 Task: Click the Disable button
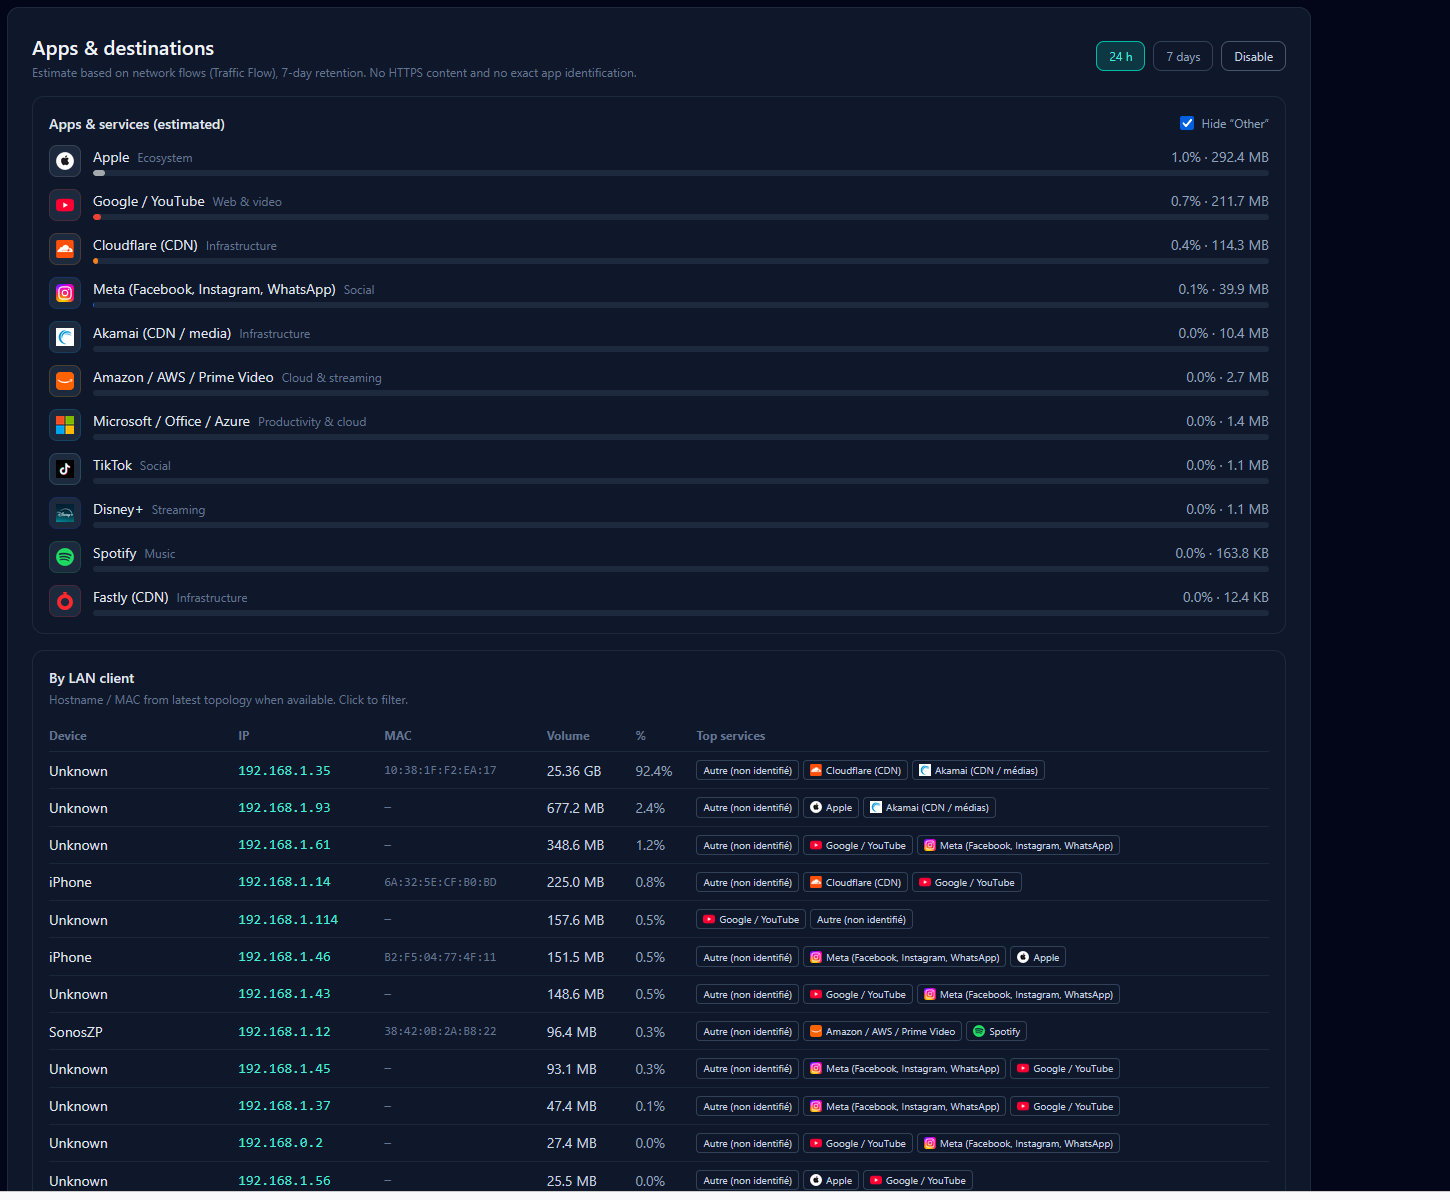(1253, 56)
